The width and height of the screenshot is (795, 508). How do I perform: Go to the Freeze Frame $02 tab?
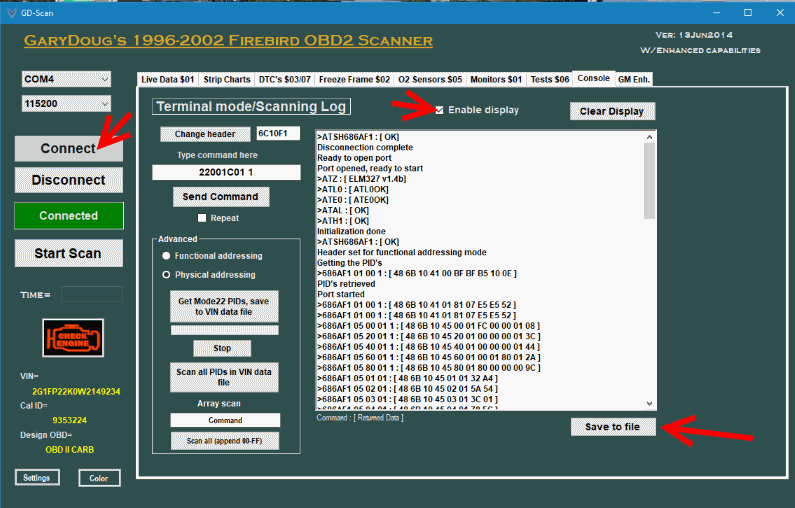[354, 78]
